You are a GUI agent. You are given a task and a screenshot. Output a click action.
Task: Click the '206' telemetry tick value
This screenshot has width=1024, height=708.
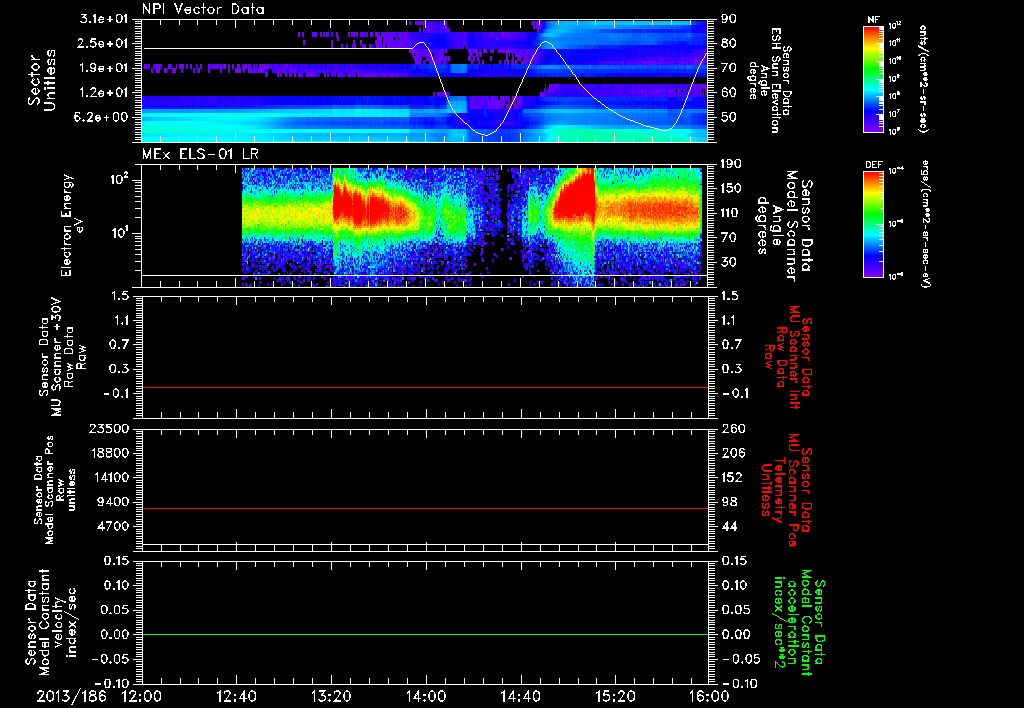(x=733, y=453)
